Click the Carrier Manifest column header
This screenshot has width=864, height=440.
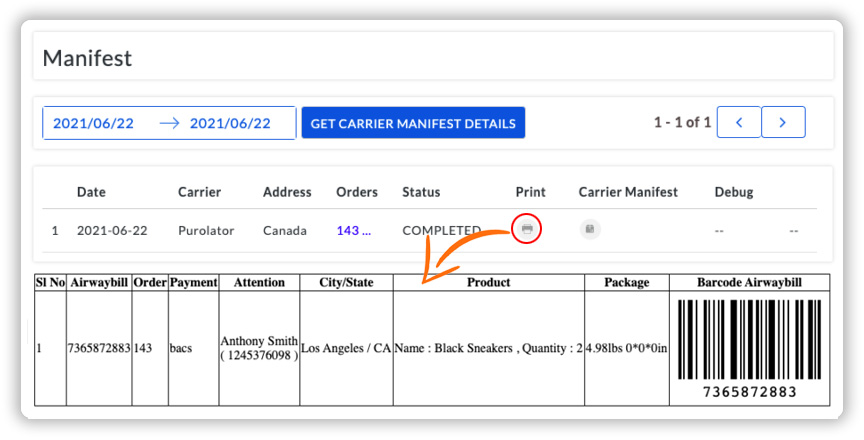pyautogui.click(x=628, y=192)
